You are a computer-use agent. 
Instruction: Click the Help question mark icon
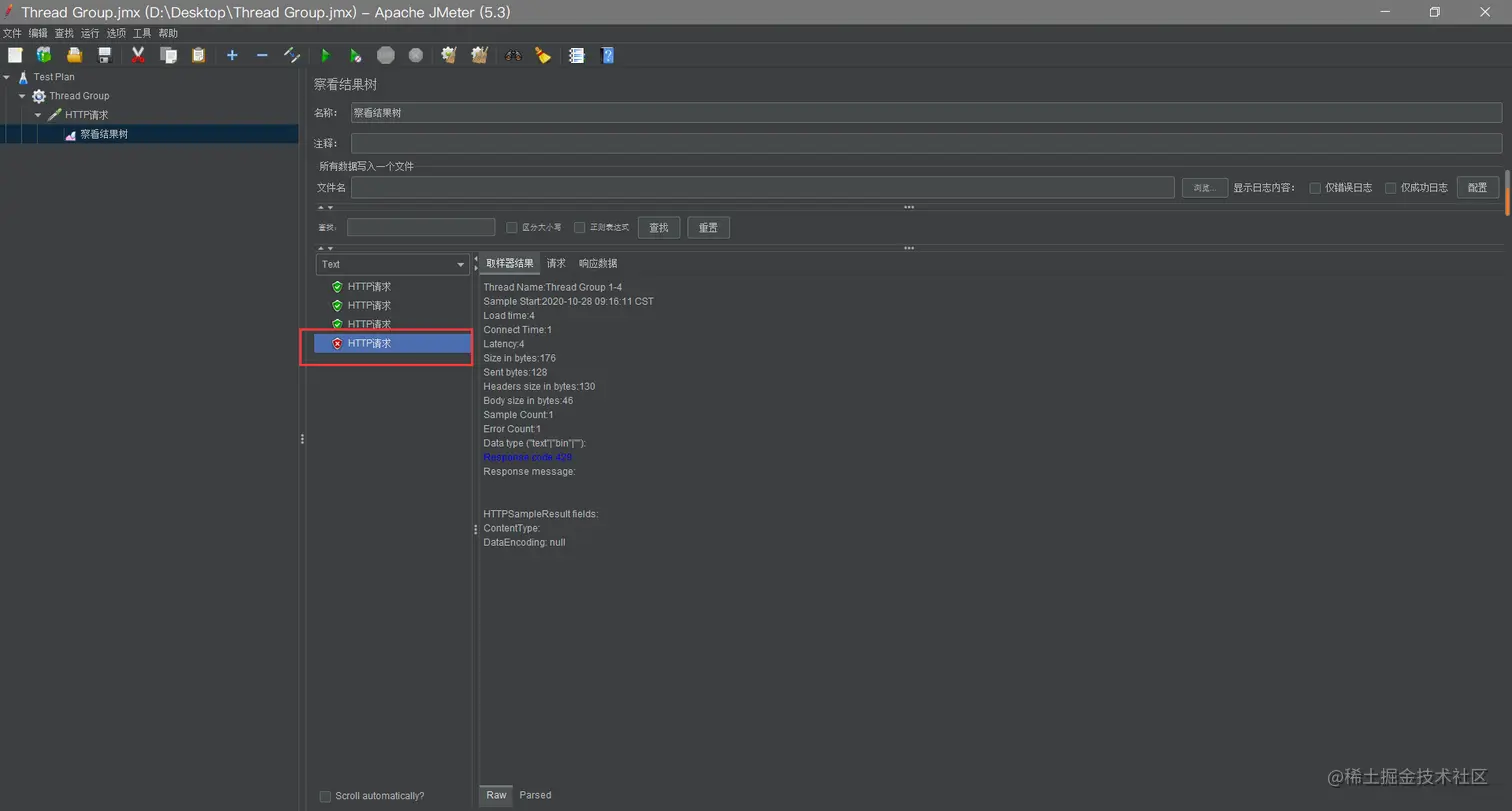point(606,55)
